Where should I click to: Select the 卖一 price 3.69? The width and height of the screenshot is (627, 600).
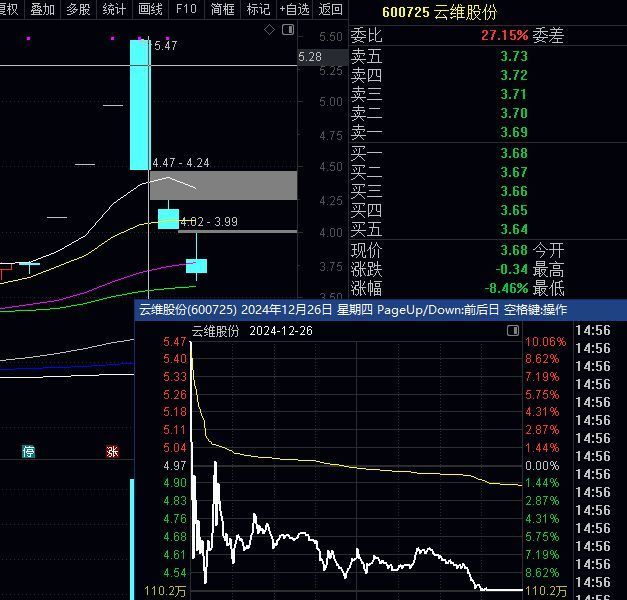tap(514, 132)
